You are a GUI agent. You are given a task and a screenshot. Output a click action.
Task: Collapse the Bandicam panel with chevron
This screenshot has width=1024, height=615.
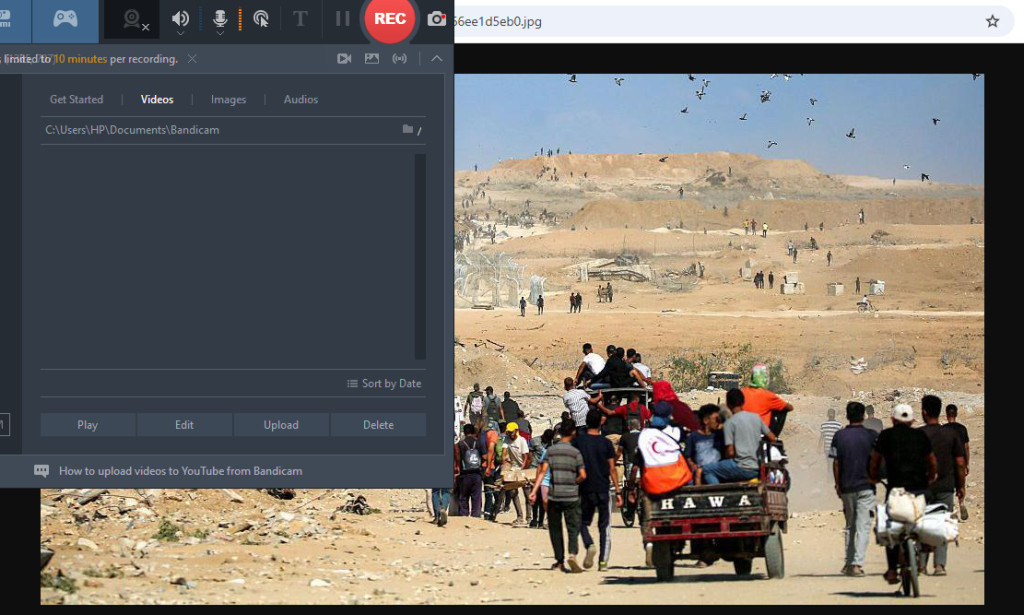[437, 59]
